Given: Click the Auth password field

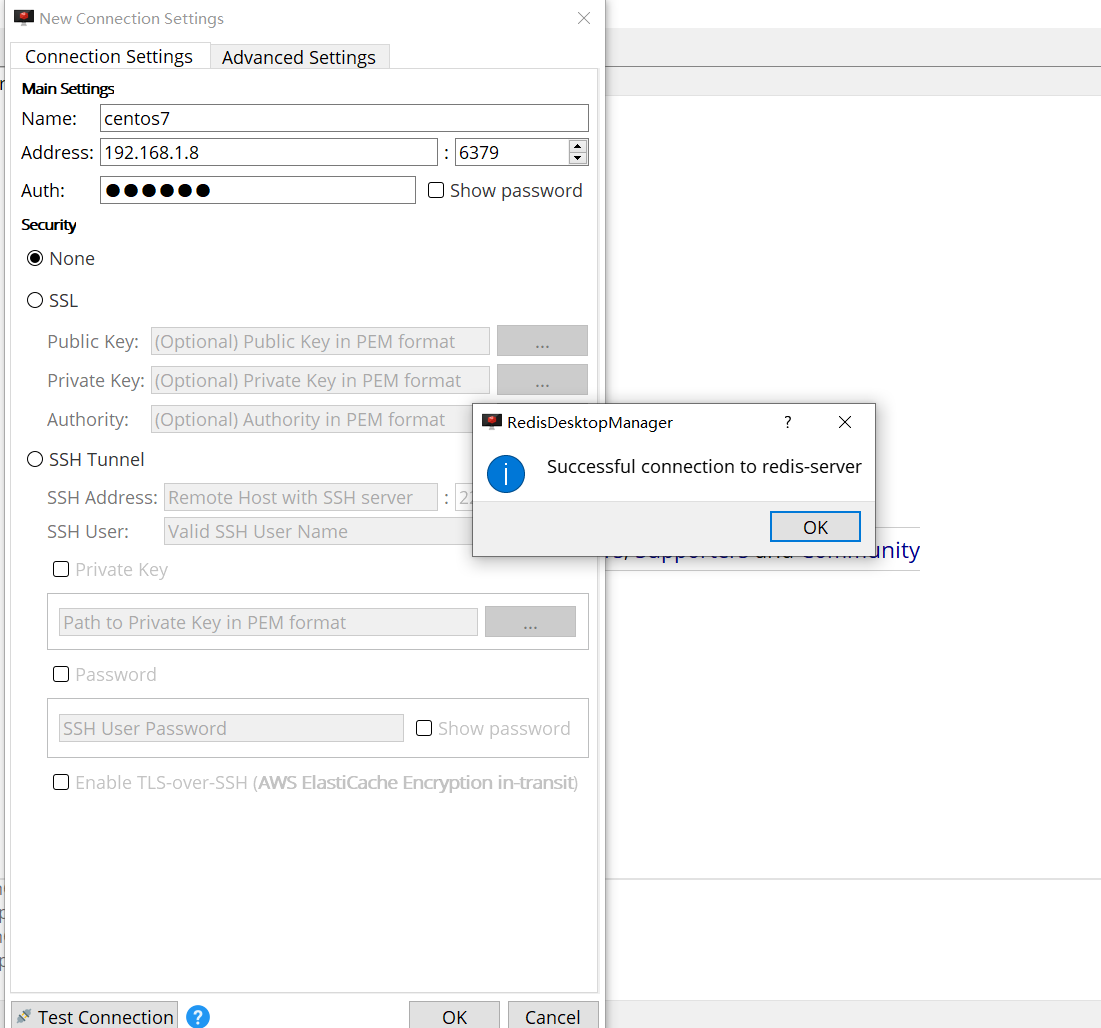Looking at the screenshot, I should [x=258, y=190].
